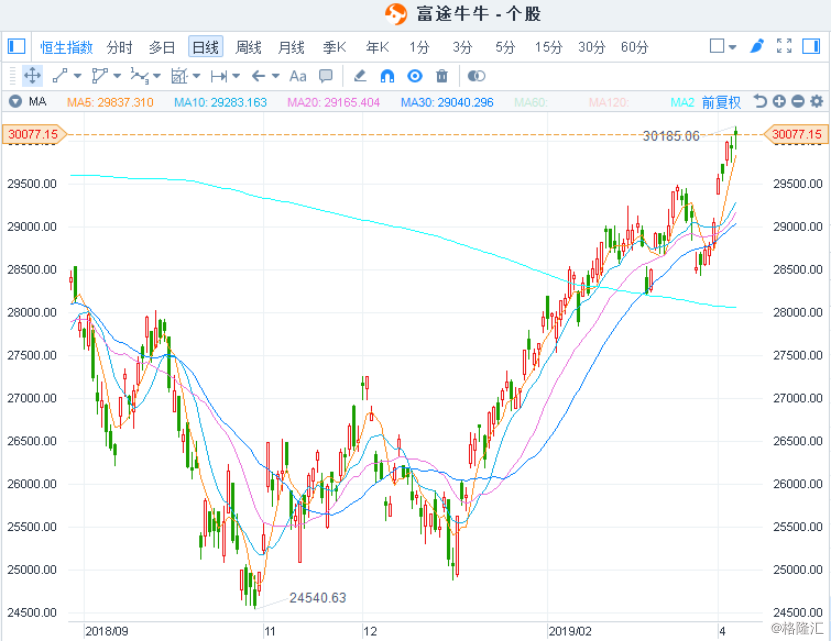Click the 2019/02 date axis label
The image size is (831, 642).
[x=570, y=631]
